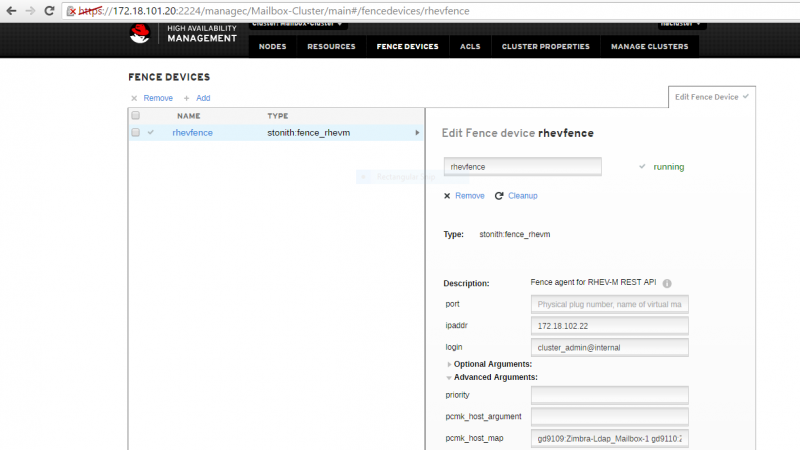Click the browser back arrow

point(11,11)
